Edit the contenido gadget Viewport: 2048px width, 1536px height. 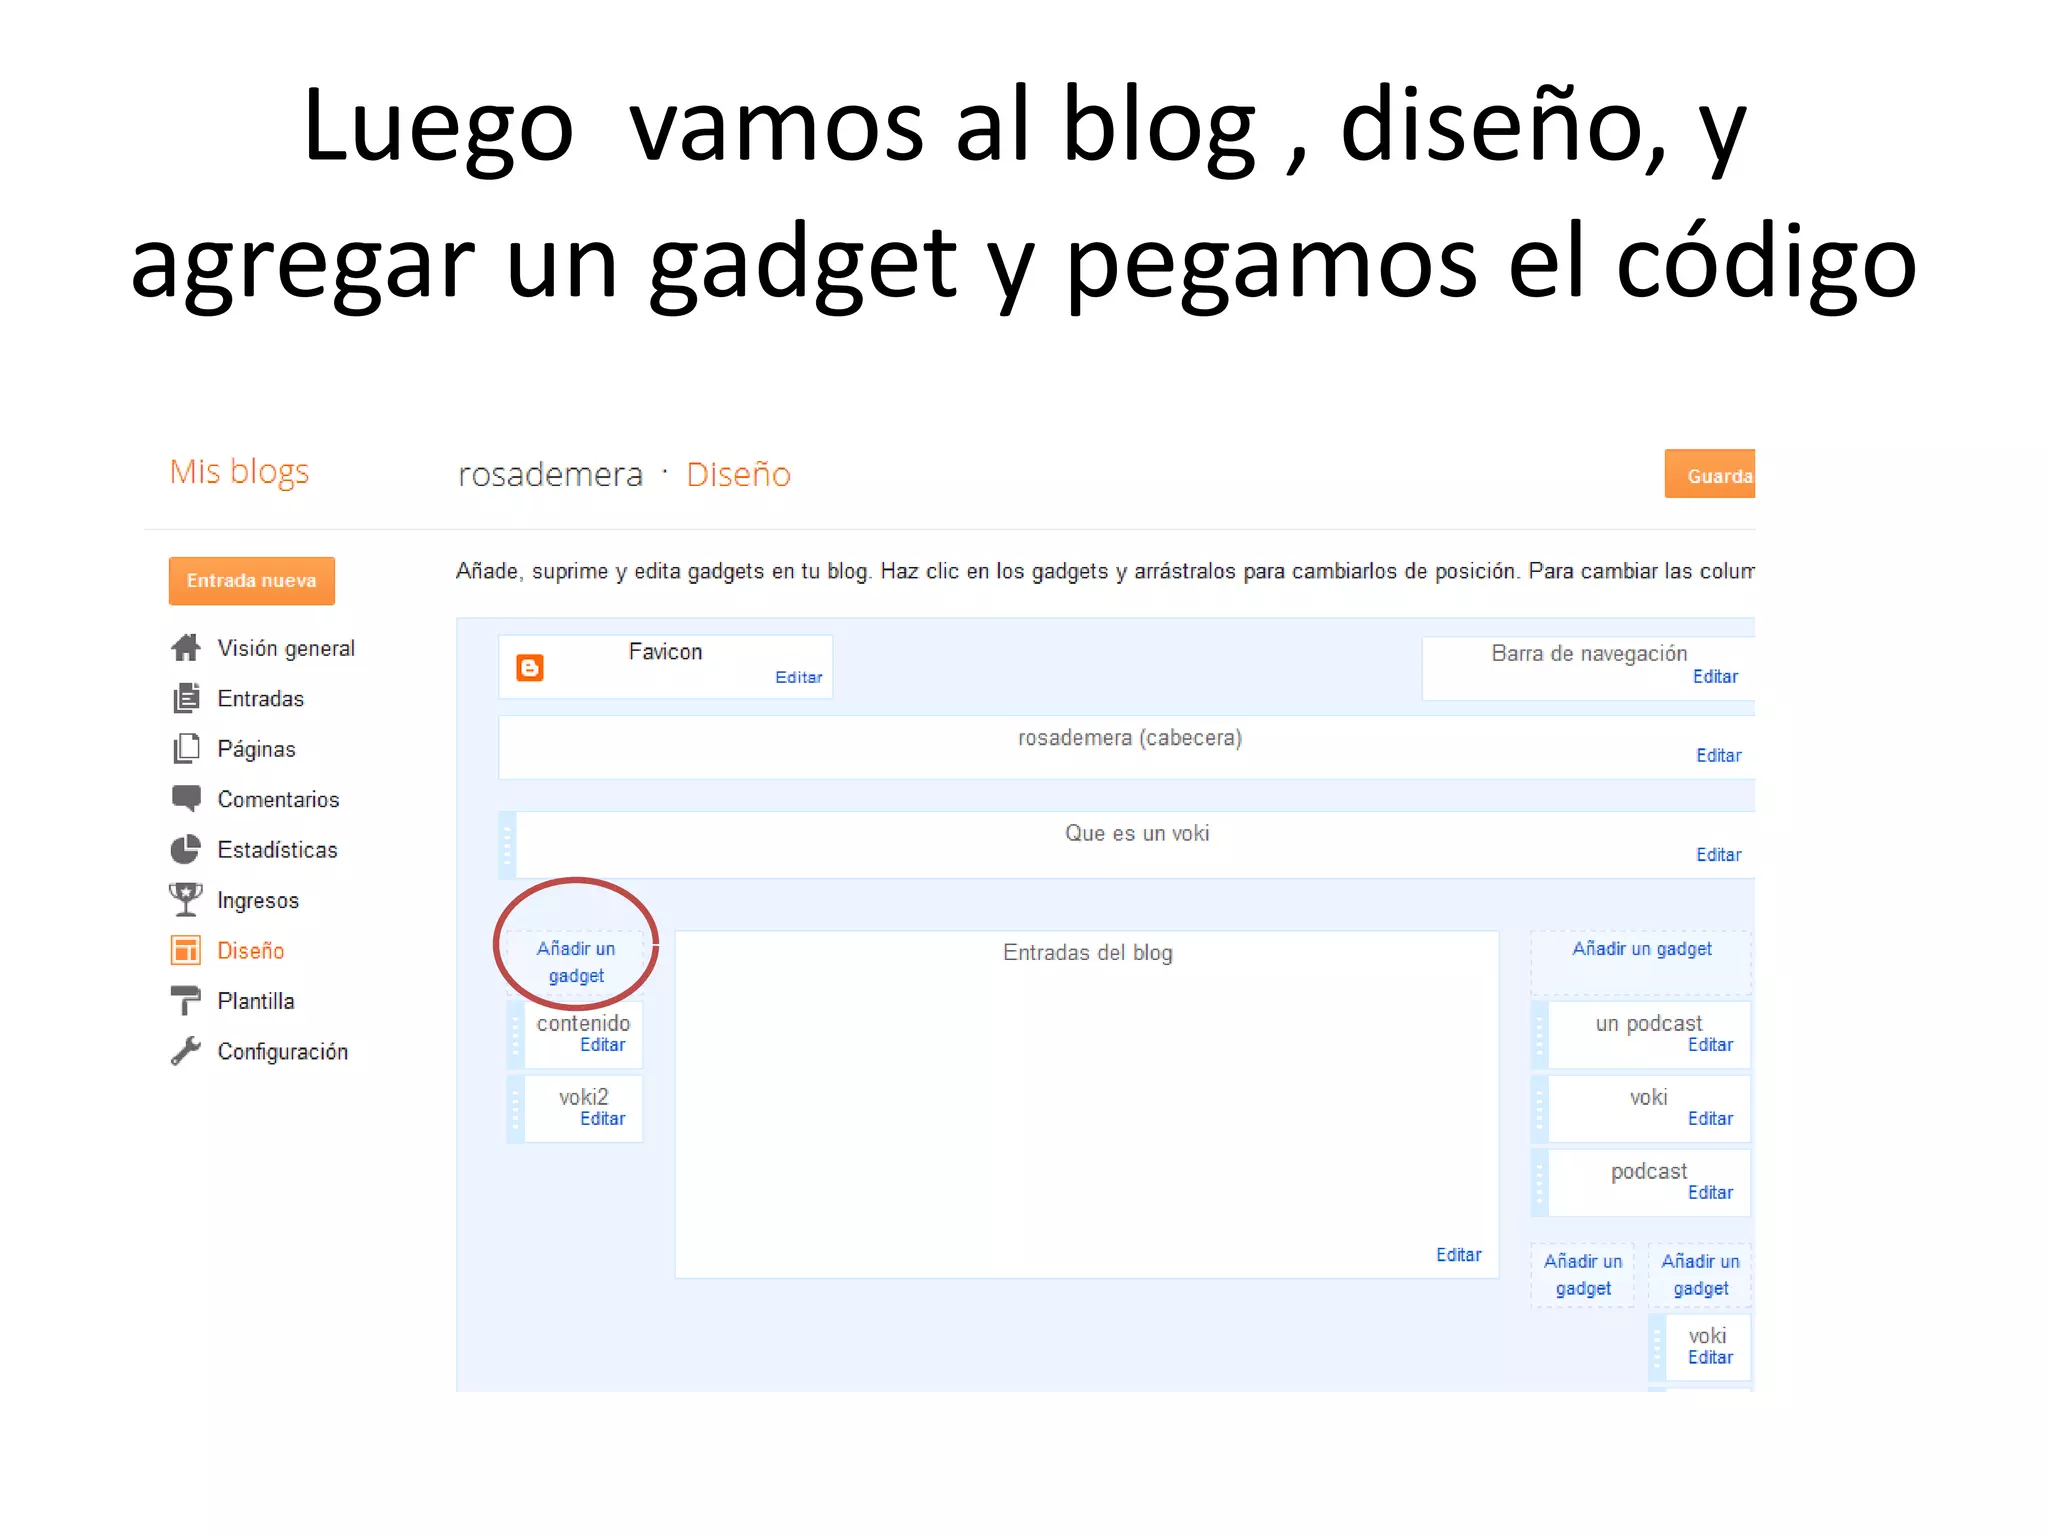coord(603,1044)
